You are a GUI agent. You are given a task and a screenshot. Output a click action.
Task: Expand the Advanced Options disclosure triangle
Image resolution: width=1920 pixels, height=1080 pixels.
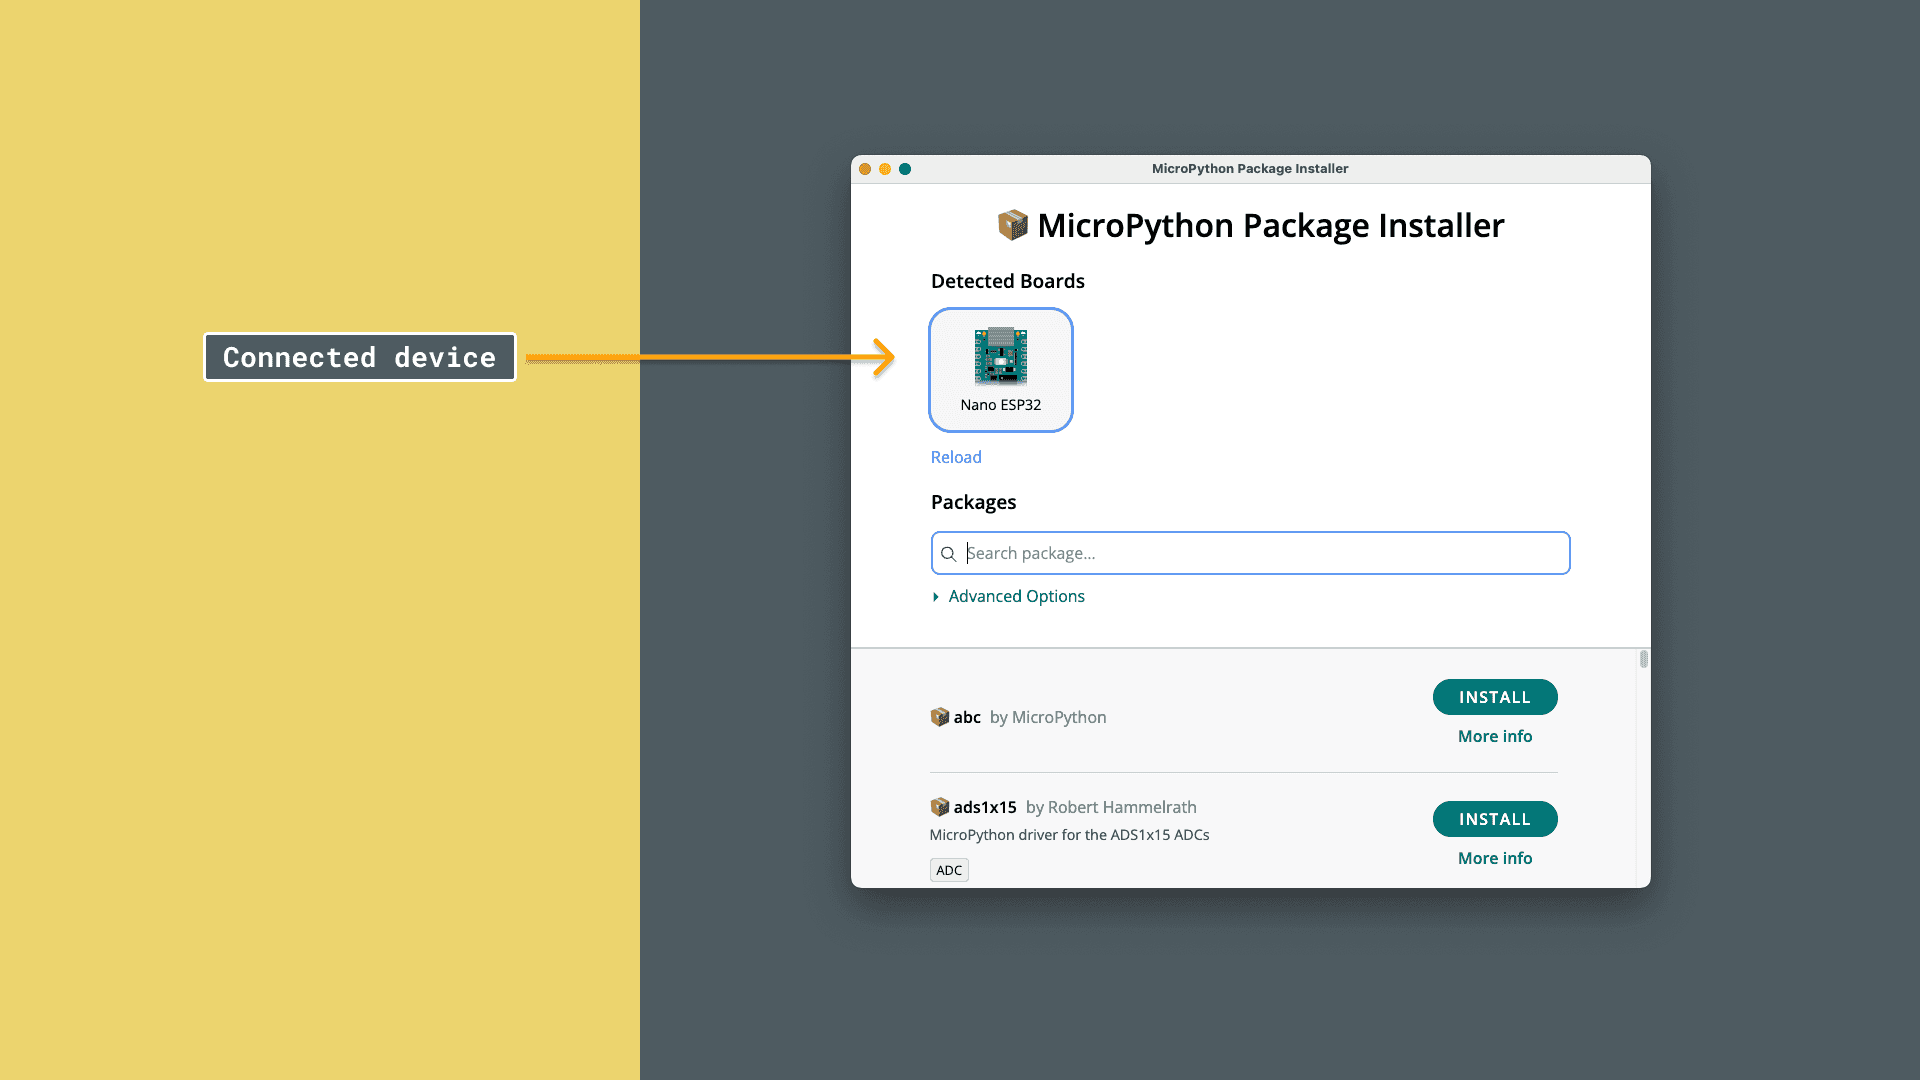[x=936, y=597]
